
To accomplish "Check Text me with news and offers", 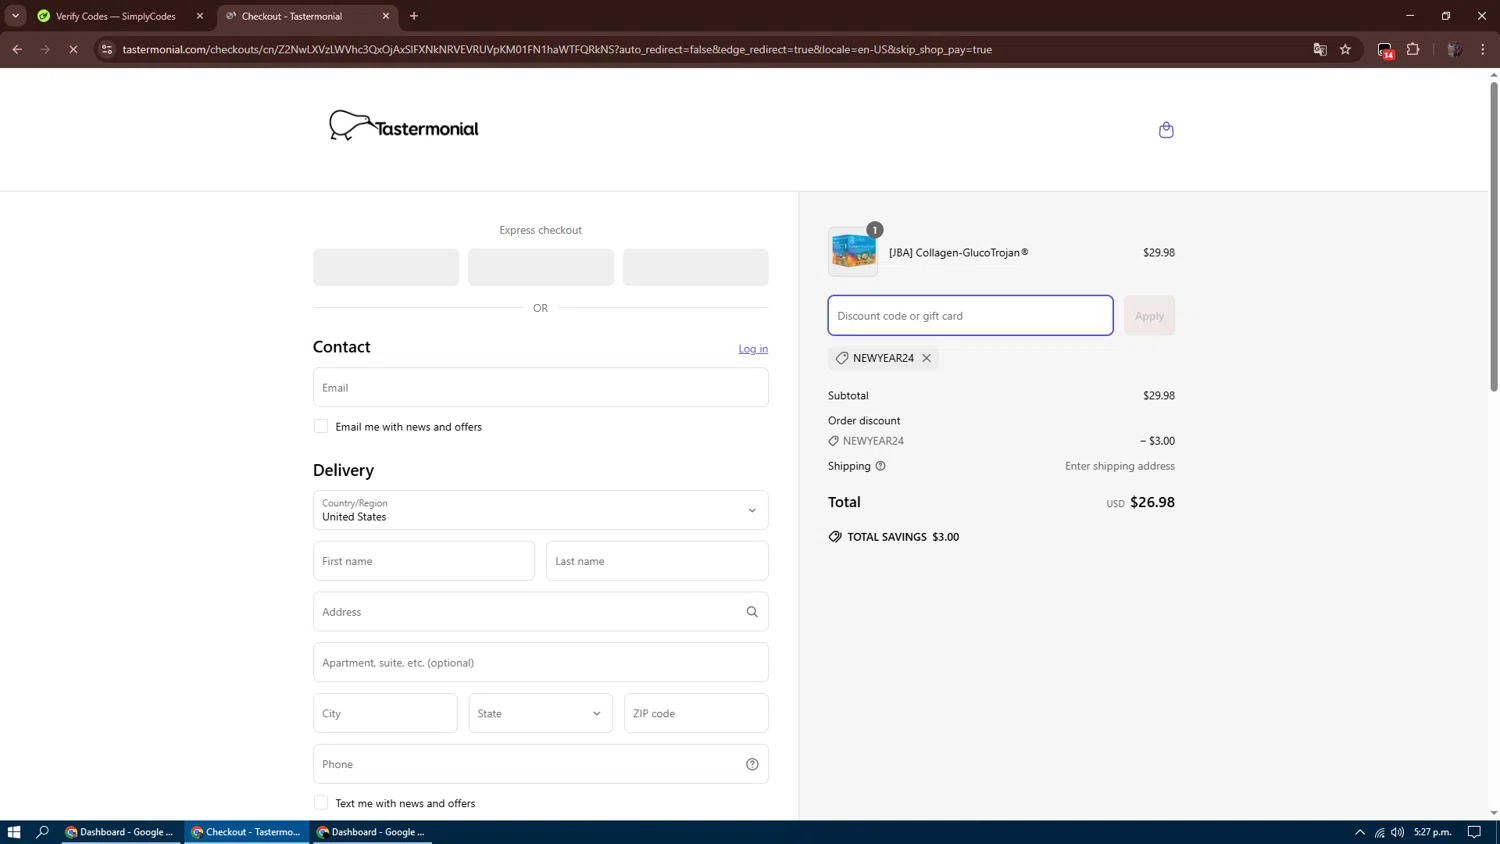I will 321,803.
